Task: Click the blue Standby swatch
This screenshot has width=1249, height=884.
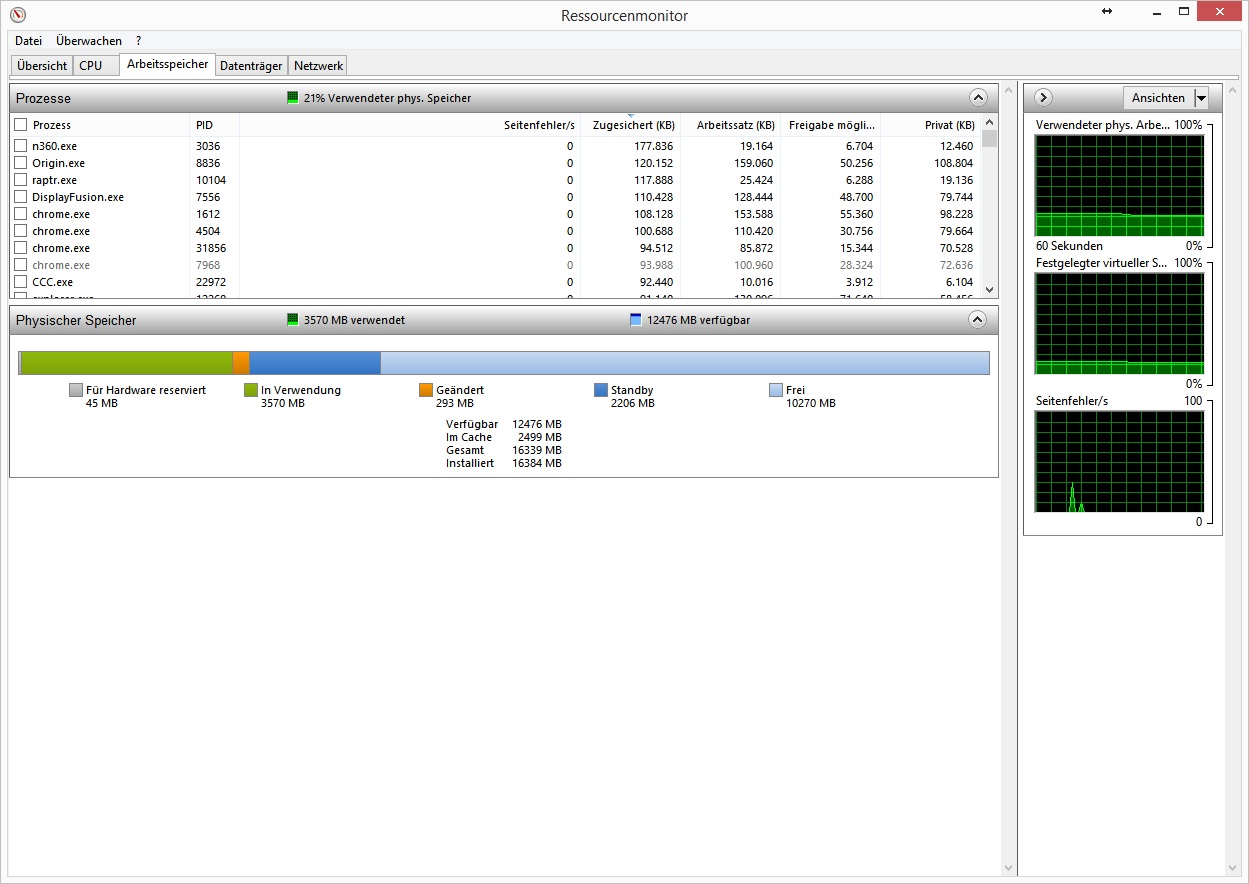Action: coord(601,390)
